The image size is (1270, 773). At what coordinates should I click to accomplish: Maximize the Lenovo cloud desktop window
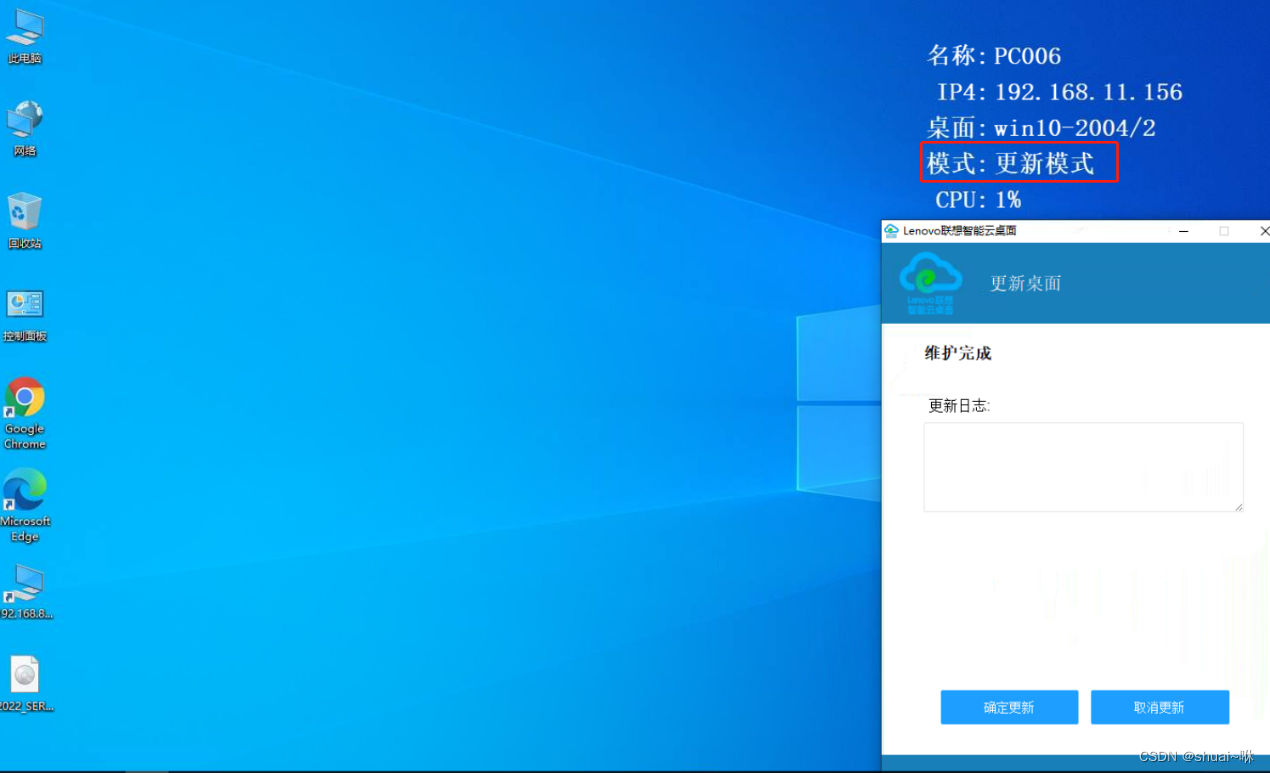point(1224,231)
